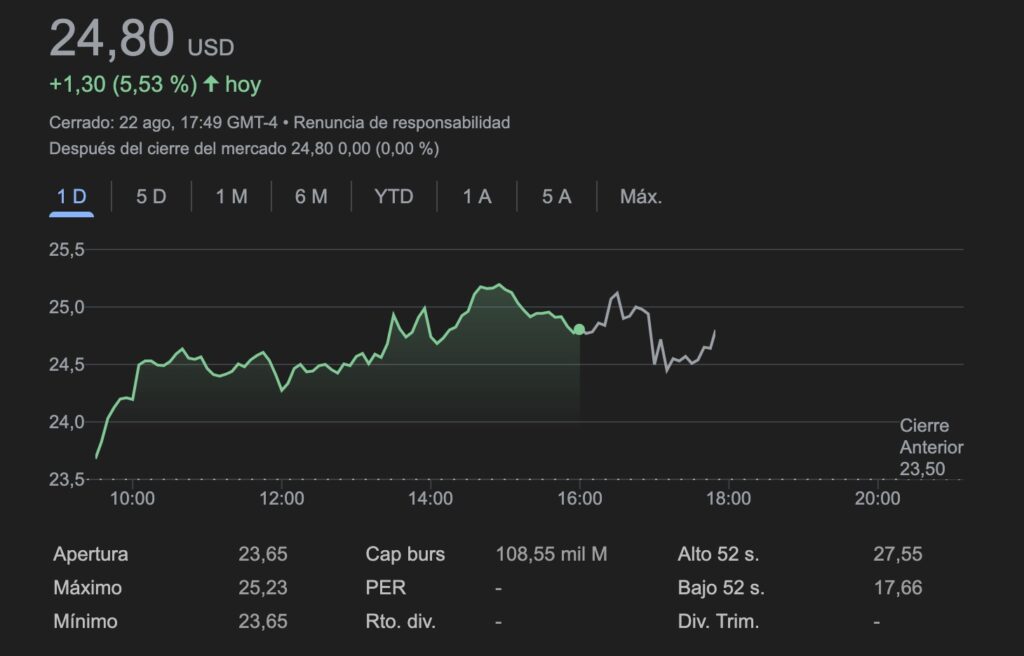The height and width of the screenshot is (656, 1024).
Task: Click the 20:00 time axis label
Action: (878, 499)
